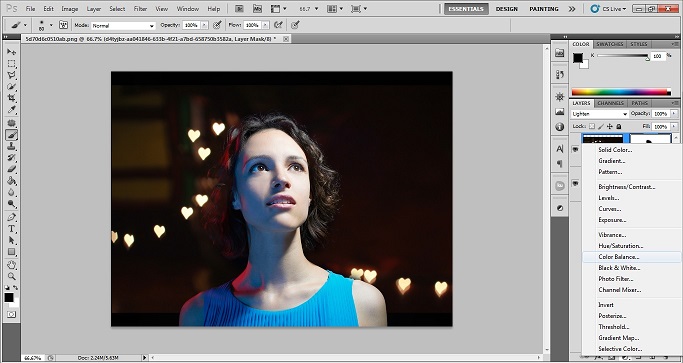
Task: Select the Quick Selection tool
Action: click(11, 87)
